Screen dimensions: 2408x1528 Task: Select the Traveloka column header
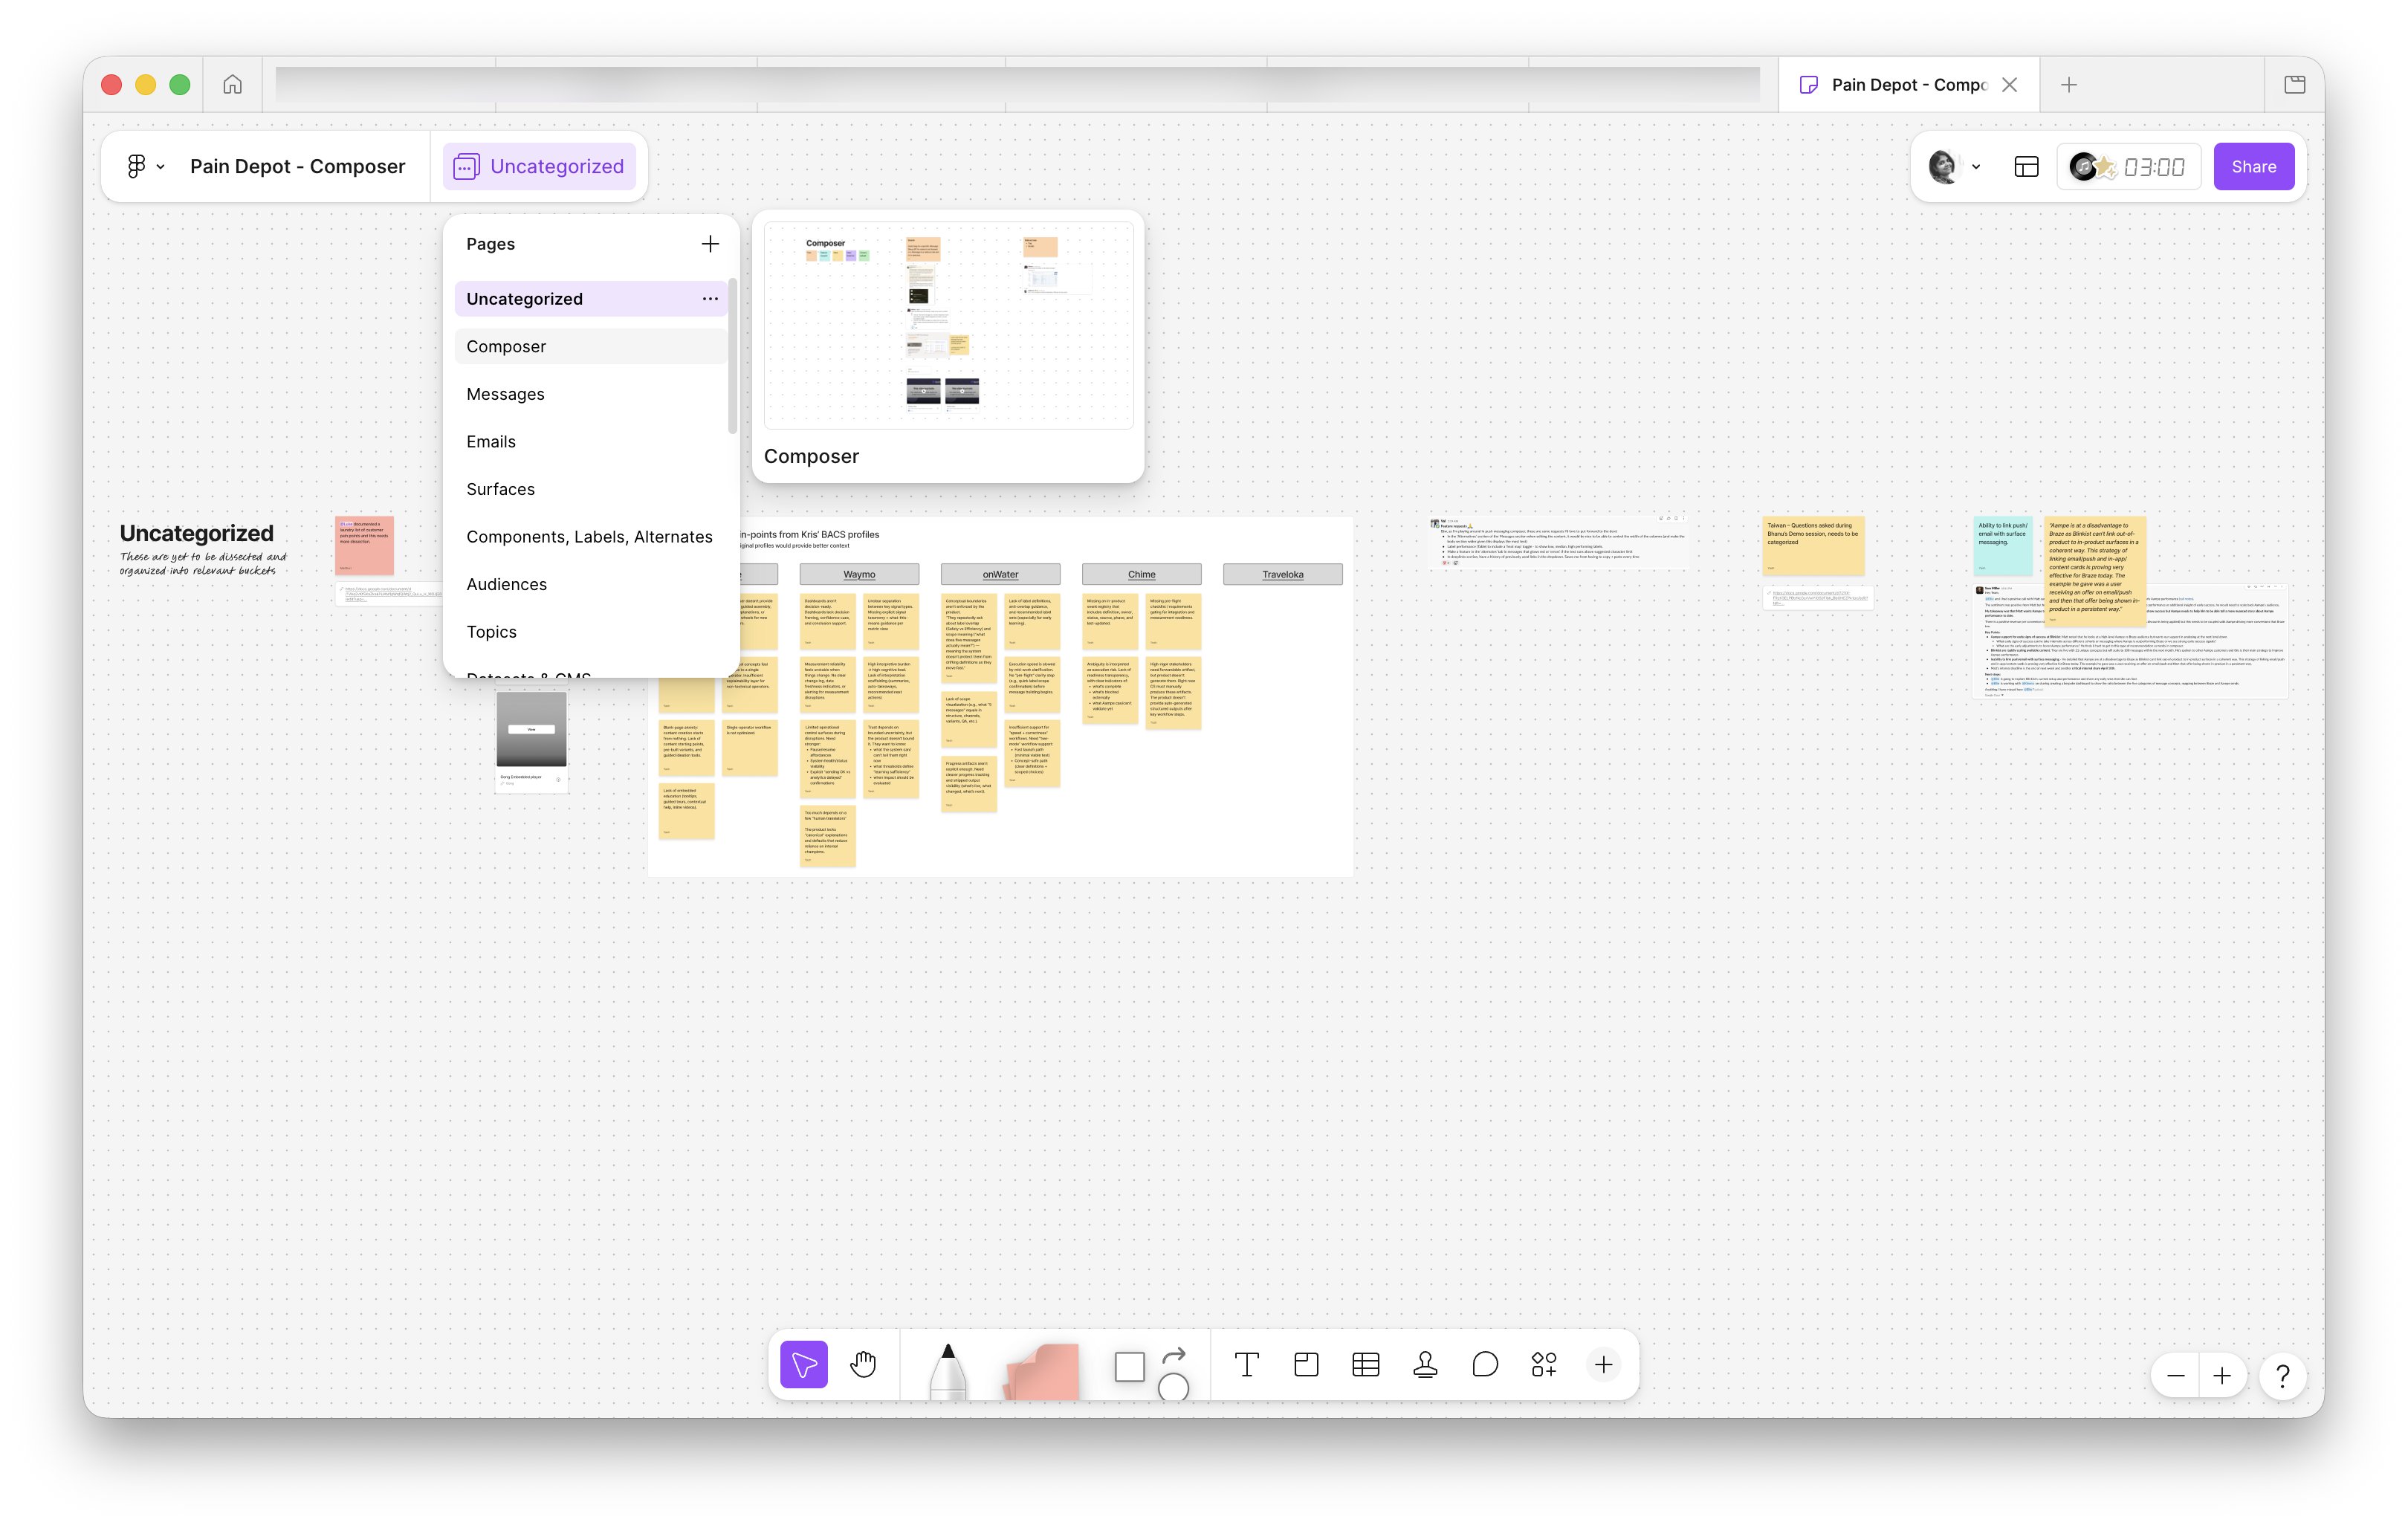pos(1282,574)
